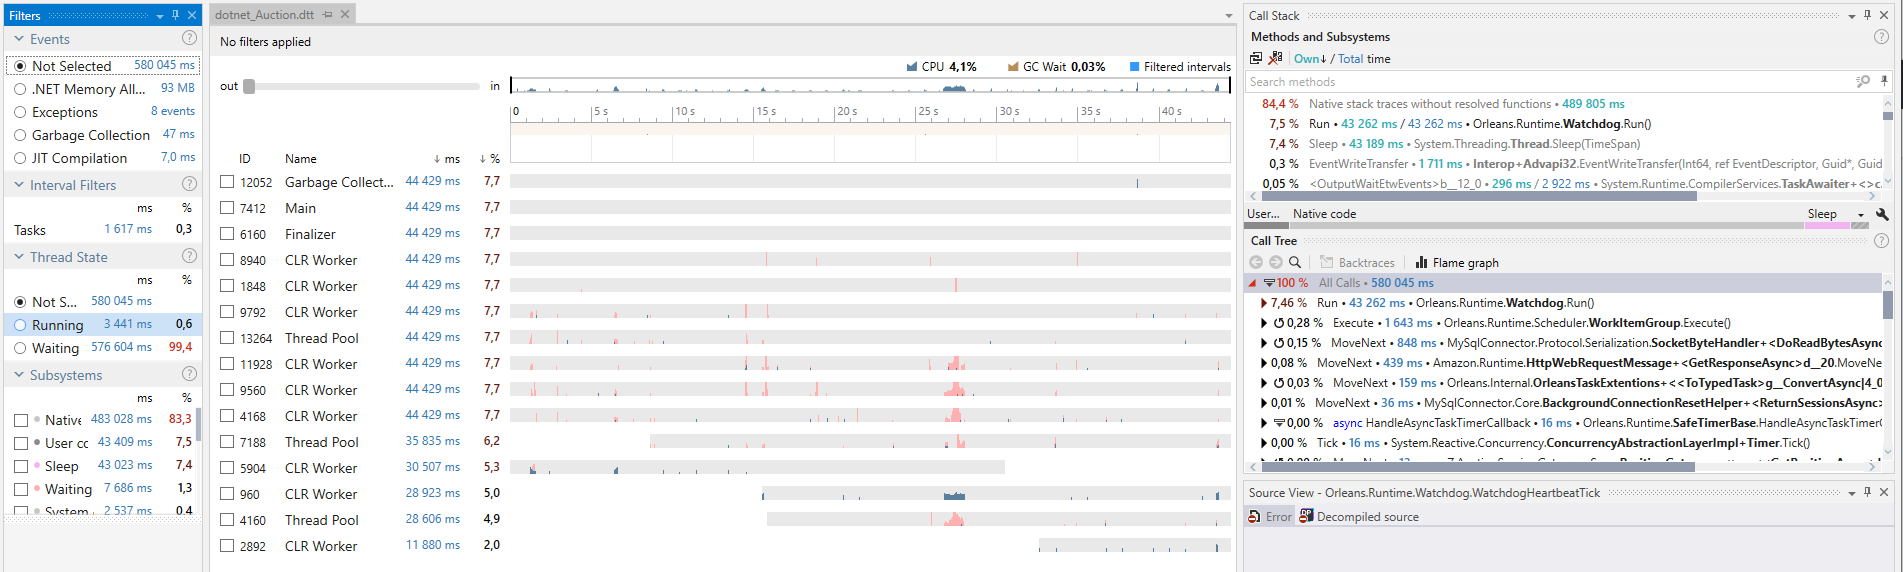Show help for Subsystems section
Screen dimensions: 1903x572
[189, 374]
